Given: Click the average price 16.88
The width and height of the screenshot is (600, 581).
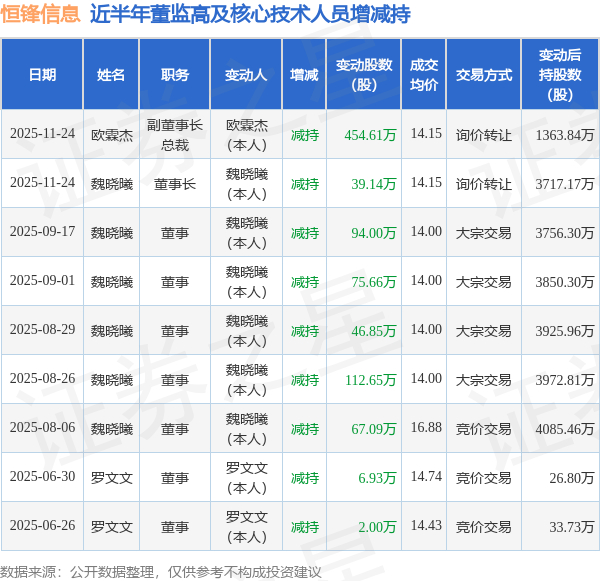Looking at the screenshot, I should click(426, 428).
